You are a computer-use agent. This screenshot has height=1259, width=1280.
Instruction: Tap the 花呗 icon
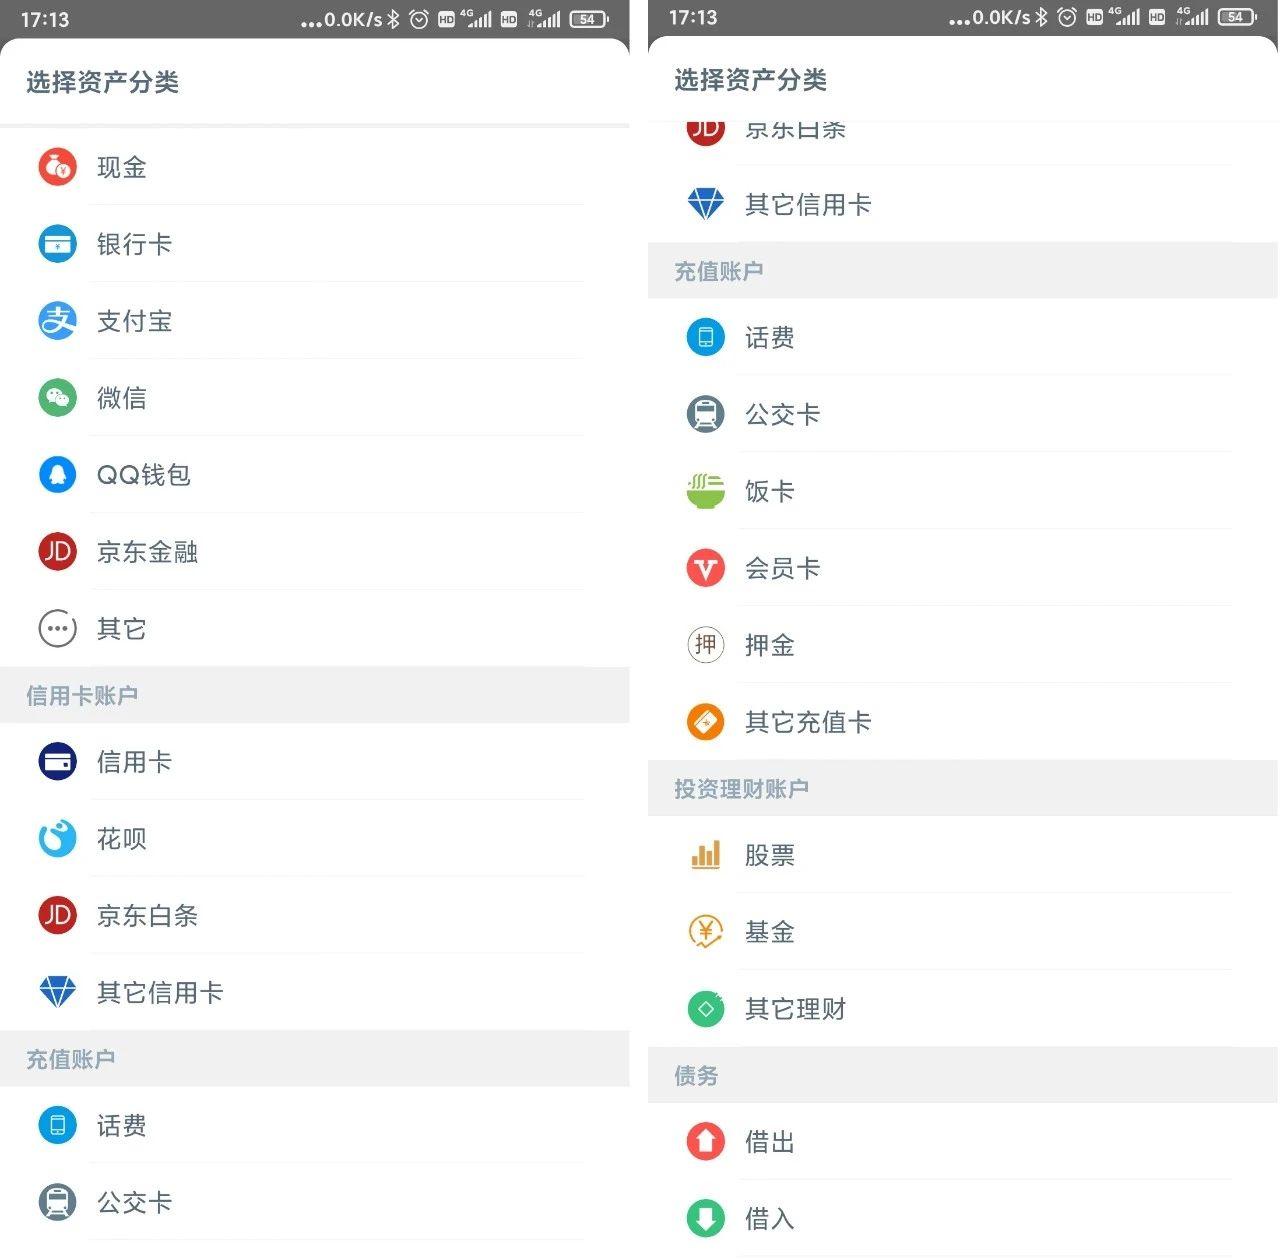(x=58, y=839)
